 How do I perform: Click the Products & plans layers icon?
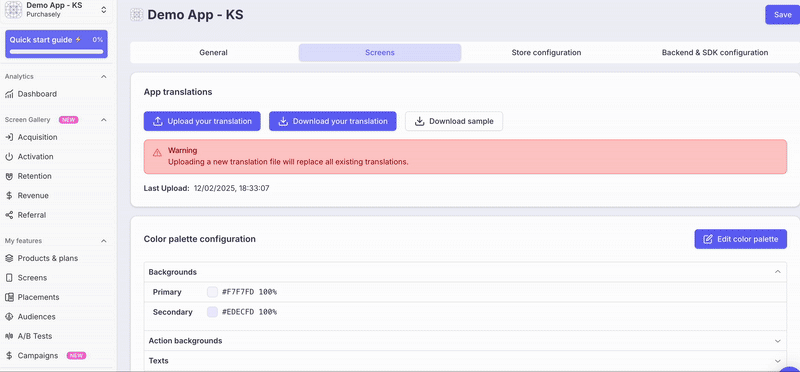click(9, 258)
